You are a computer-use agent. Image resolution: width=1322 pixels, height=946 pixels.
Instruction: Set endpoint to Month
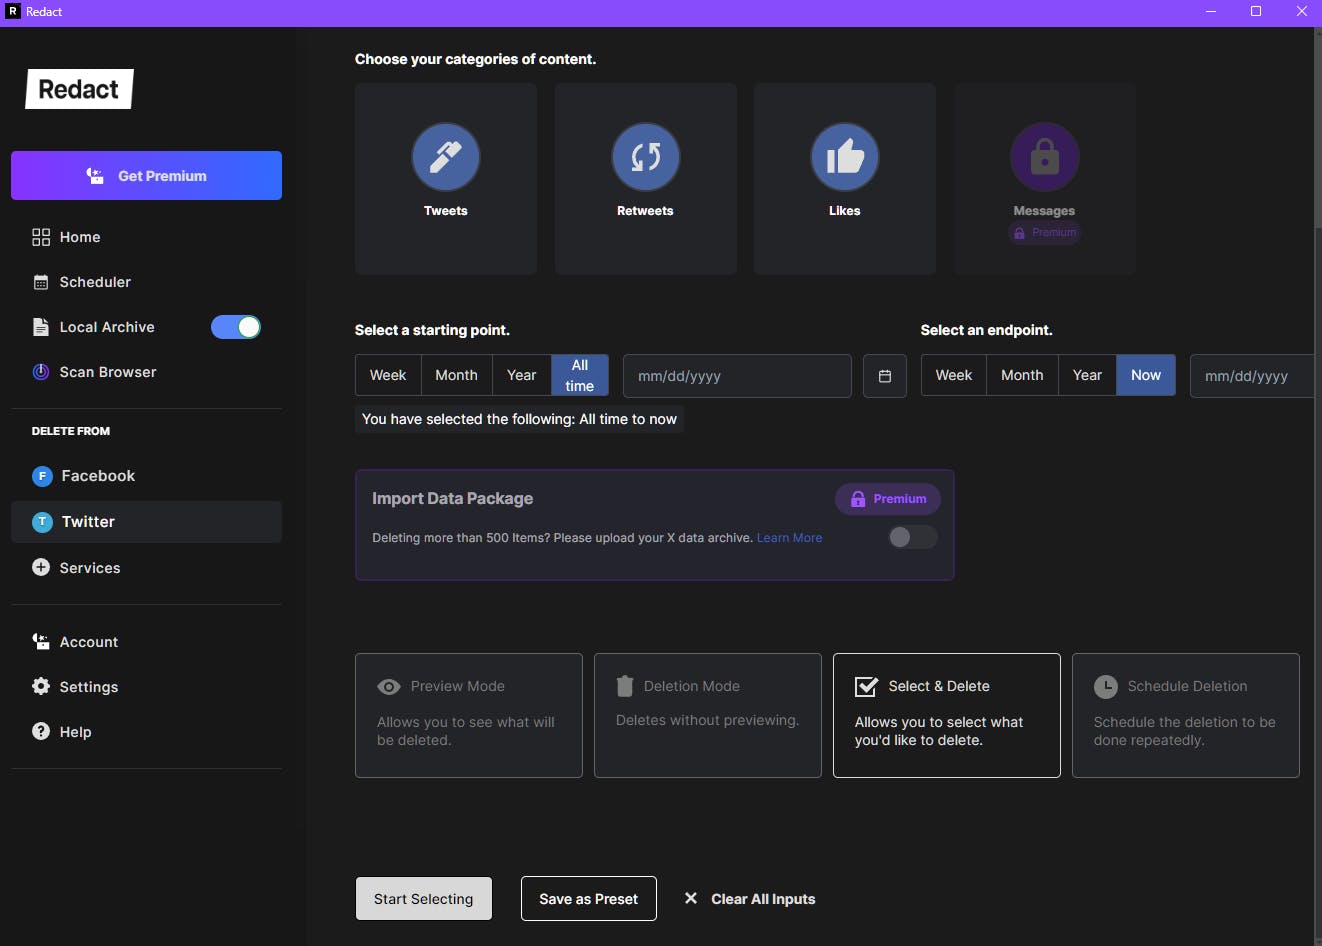[x=1022, y=375]
